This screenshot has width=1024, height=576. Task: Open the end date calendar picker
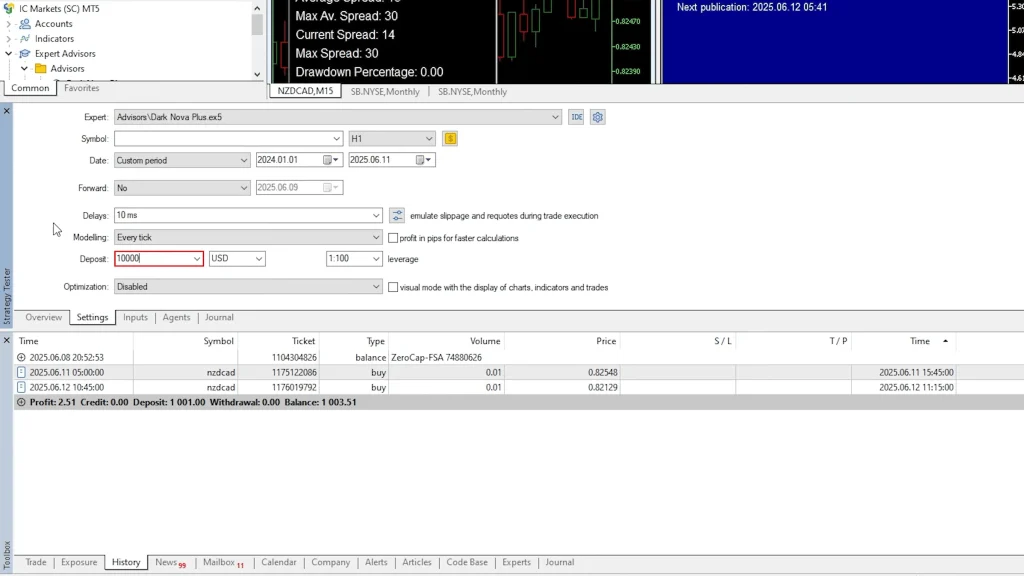click(419, 160)
